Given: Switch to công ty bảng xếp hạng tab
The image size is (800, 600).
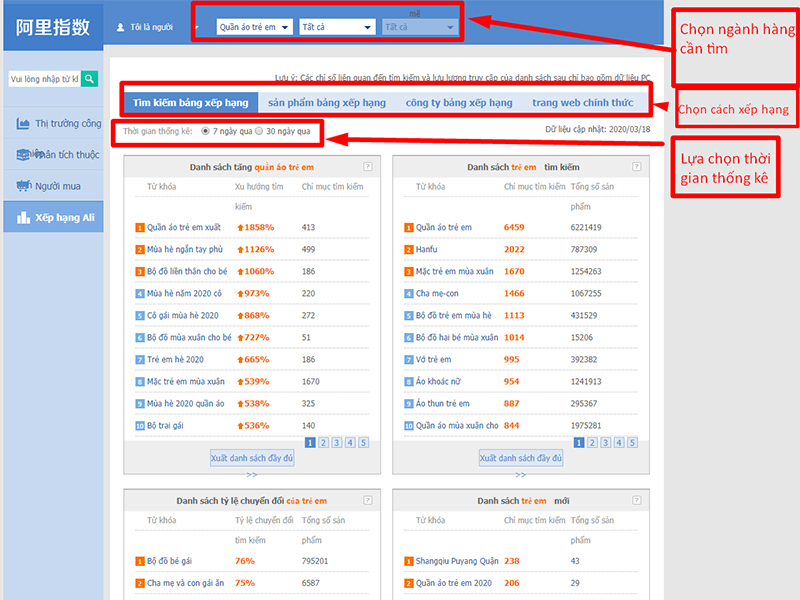Looking at the screenshot, I should pyautogui.click(x=459, y=103).
